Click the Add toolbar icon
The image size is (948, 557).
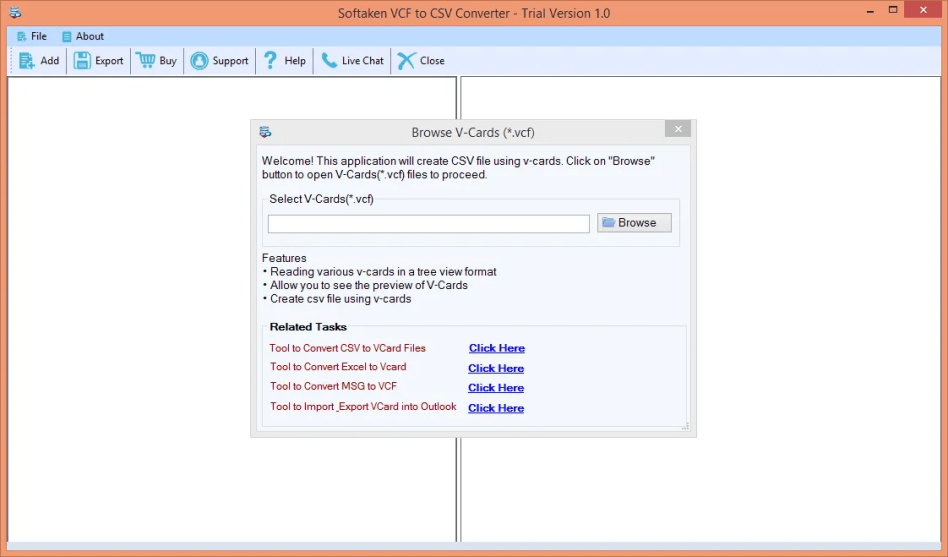(x=27, y=60)
